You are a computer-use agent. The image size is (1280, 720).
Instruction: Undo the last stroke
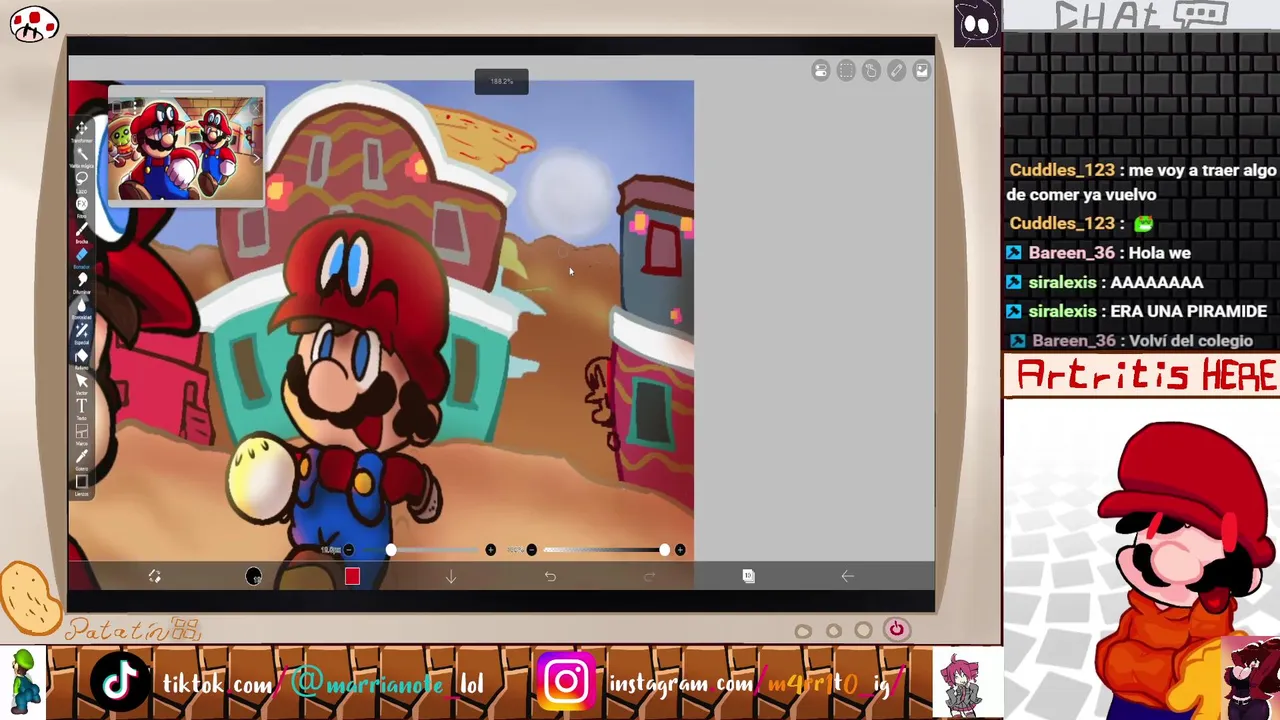pos(550,577)
